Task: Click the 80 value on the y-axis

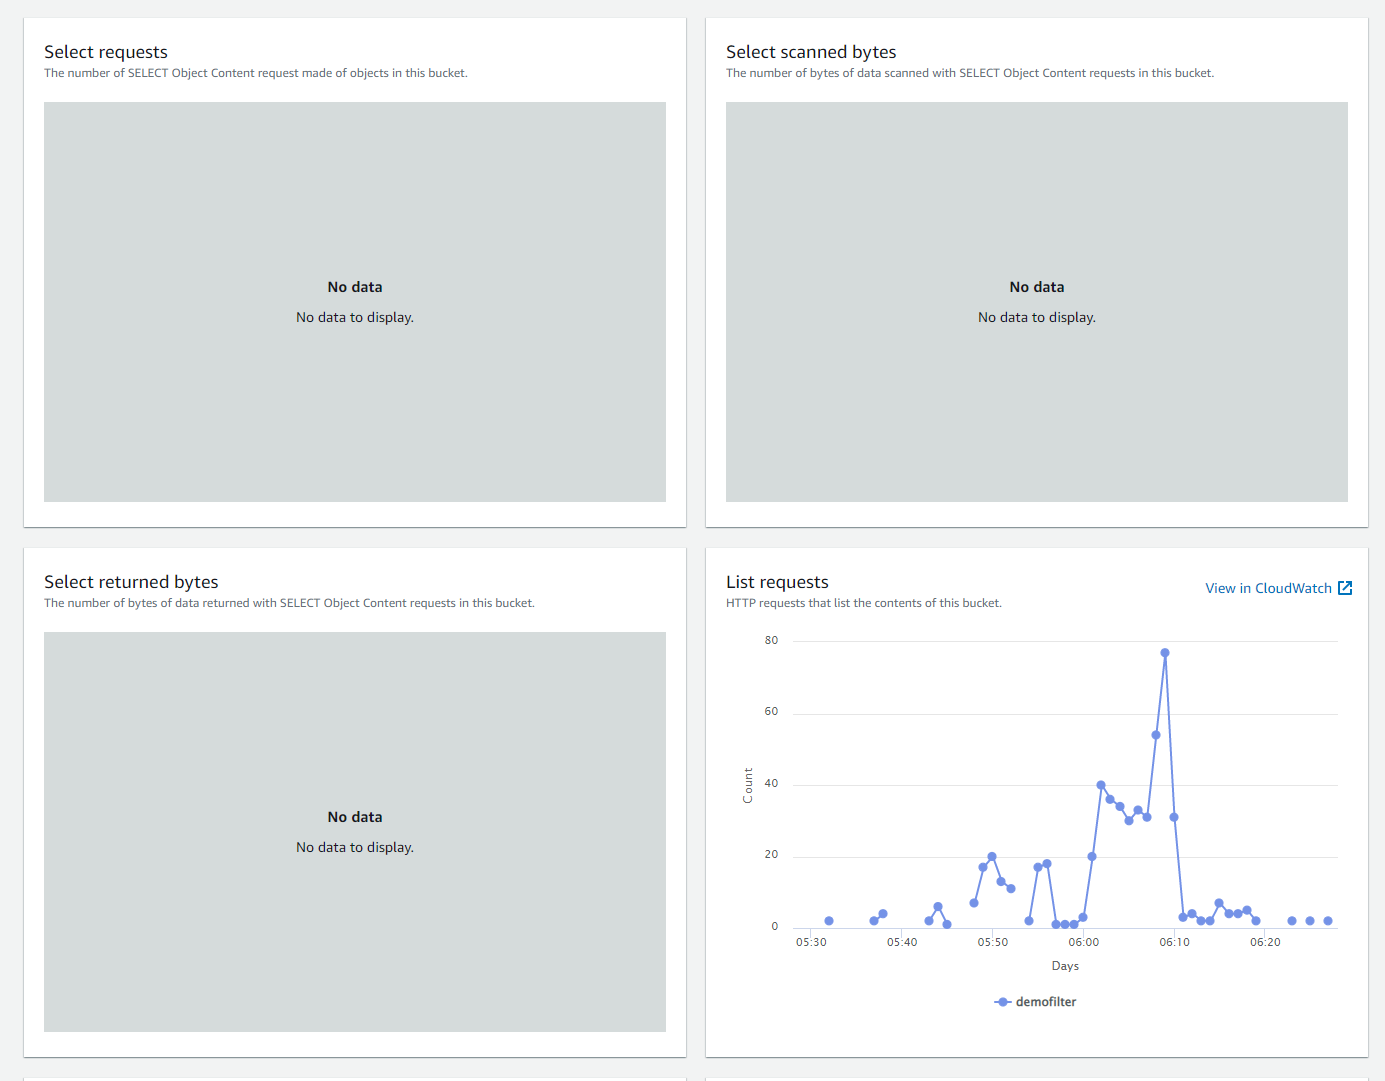Action: pos(771,640)
